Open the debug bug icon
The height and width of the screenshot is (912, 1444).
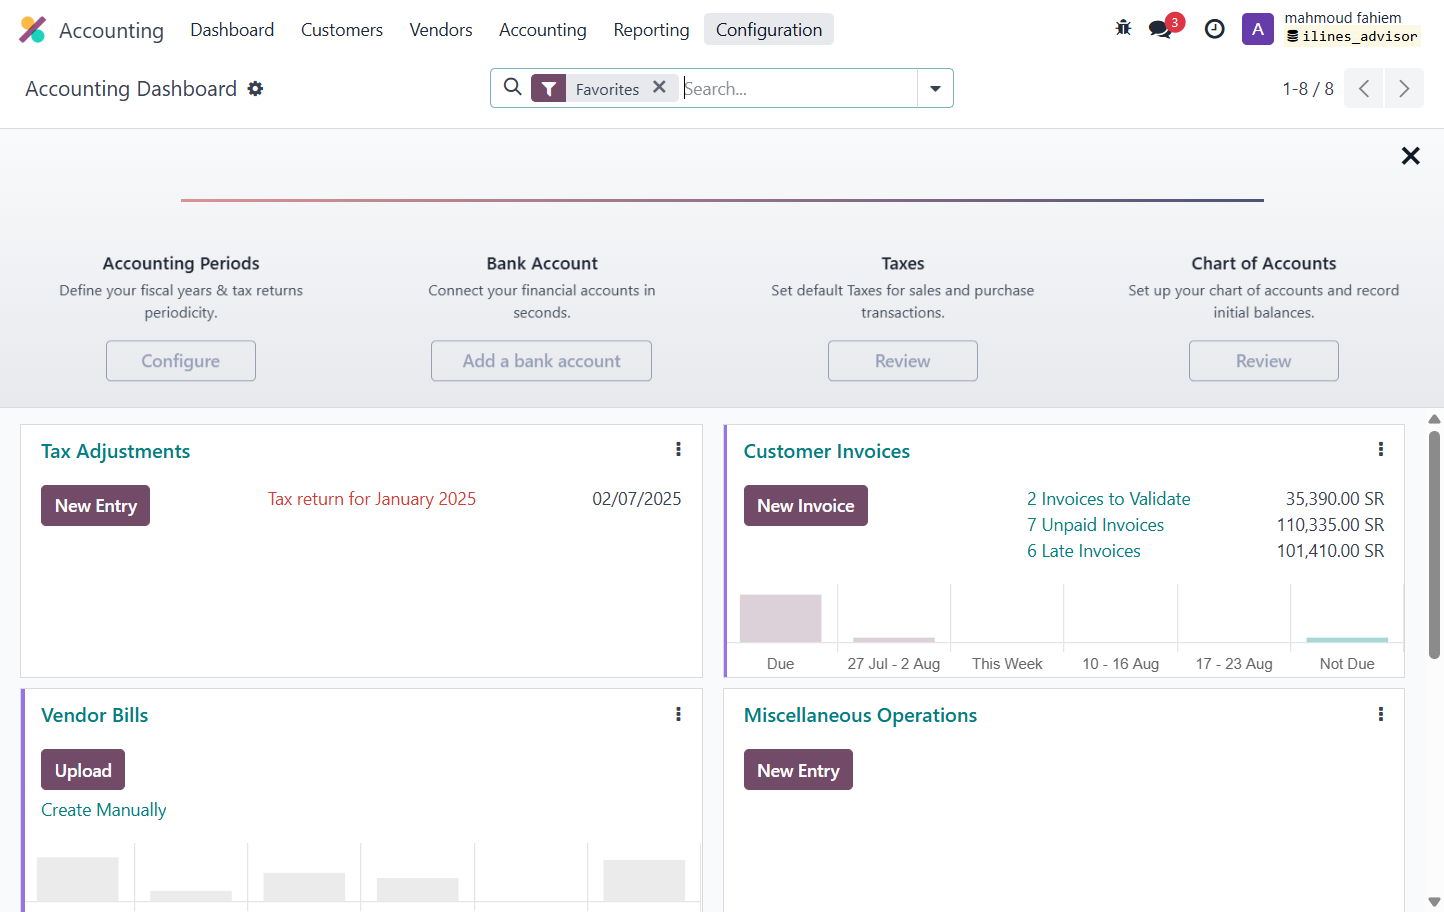pyautogui.click(x=1123, y=29)
